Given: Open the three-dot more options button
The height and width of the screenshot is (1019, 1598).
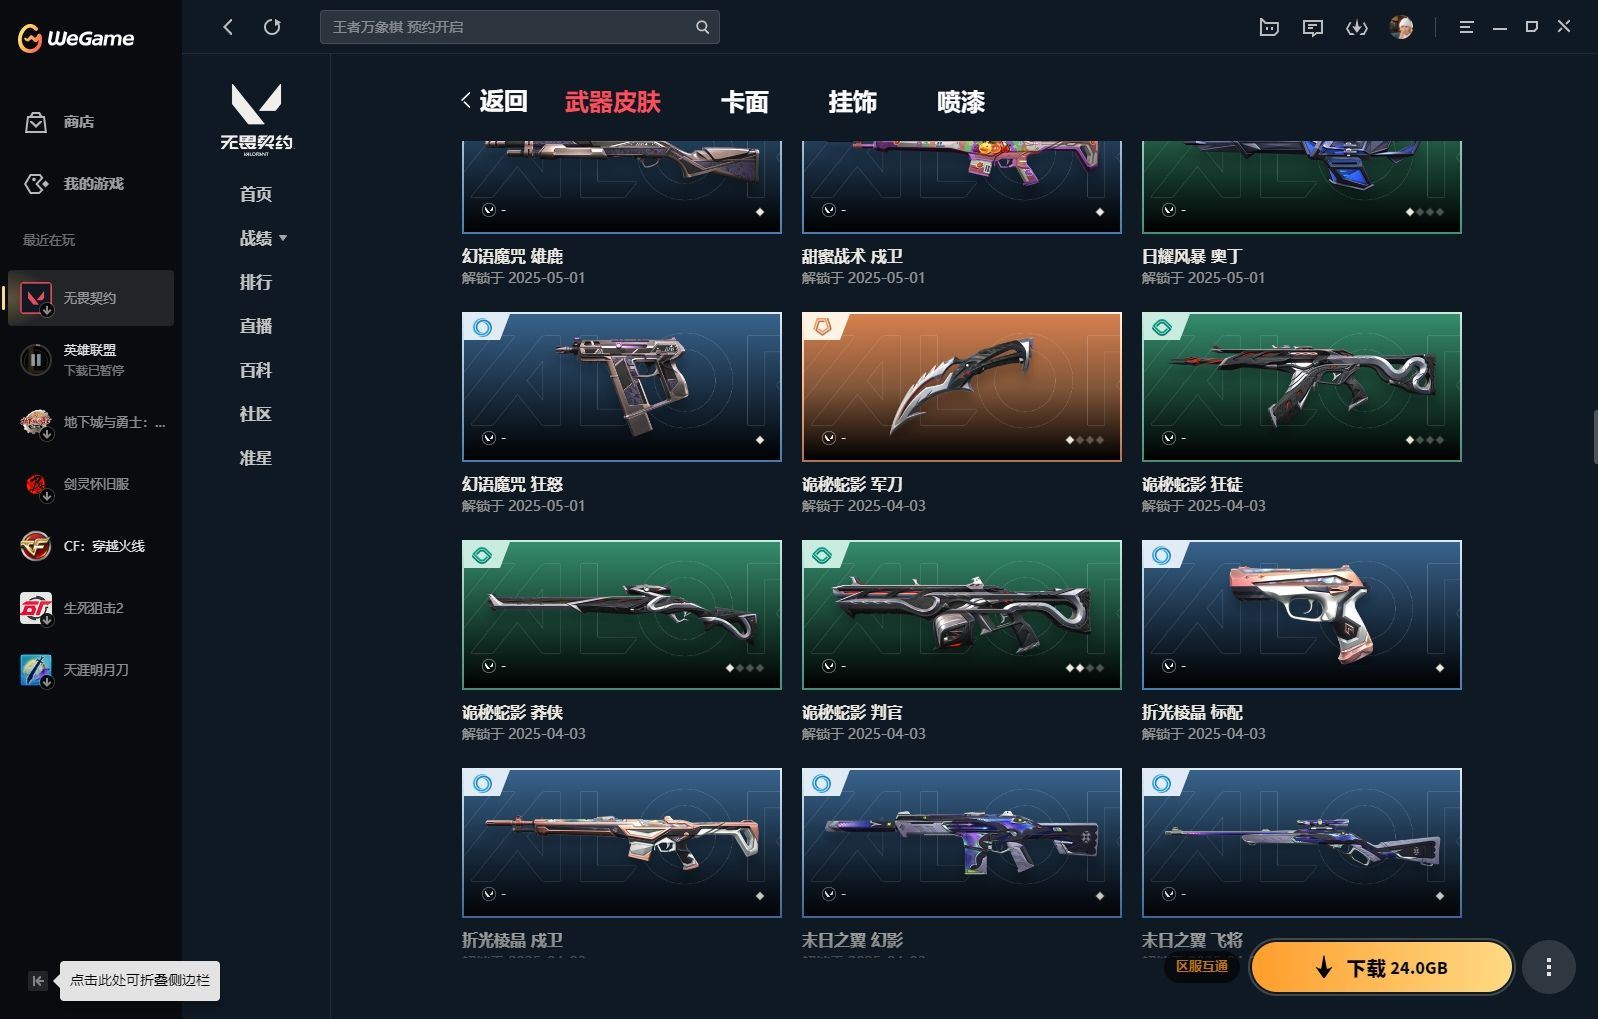Looking at the screenshot, I should coord(1548,967).
